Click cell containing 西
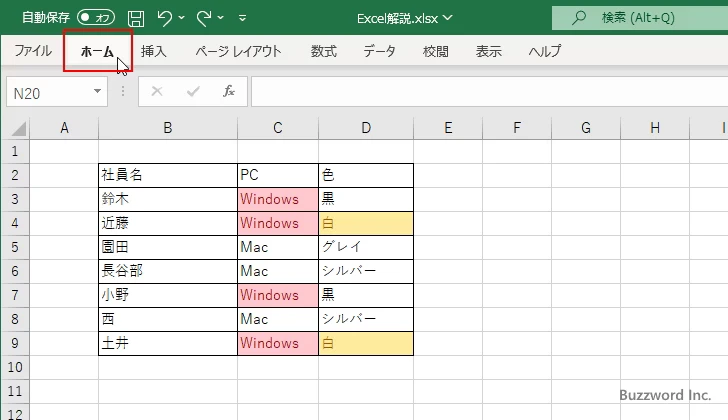728x420 pixels. pyautogui.click(x=168, y=319)
